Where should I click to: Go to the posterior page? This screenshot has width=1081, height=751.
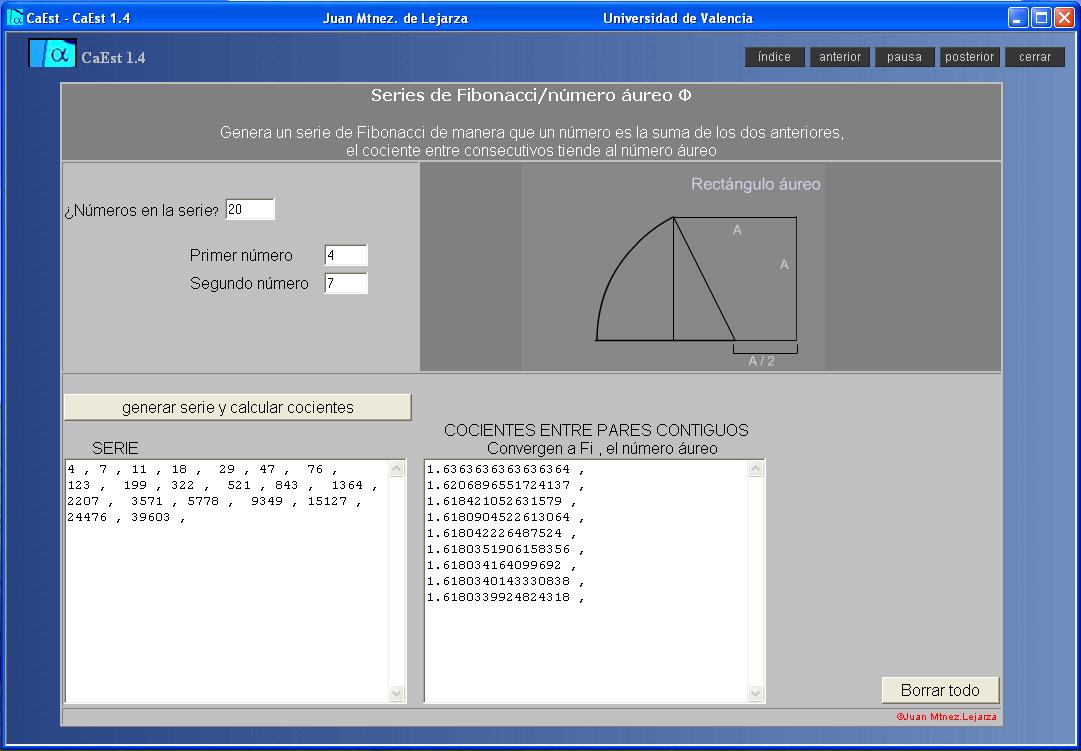click(969, 57)
